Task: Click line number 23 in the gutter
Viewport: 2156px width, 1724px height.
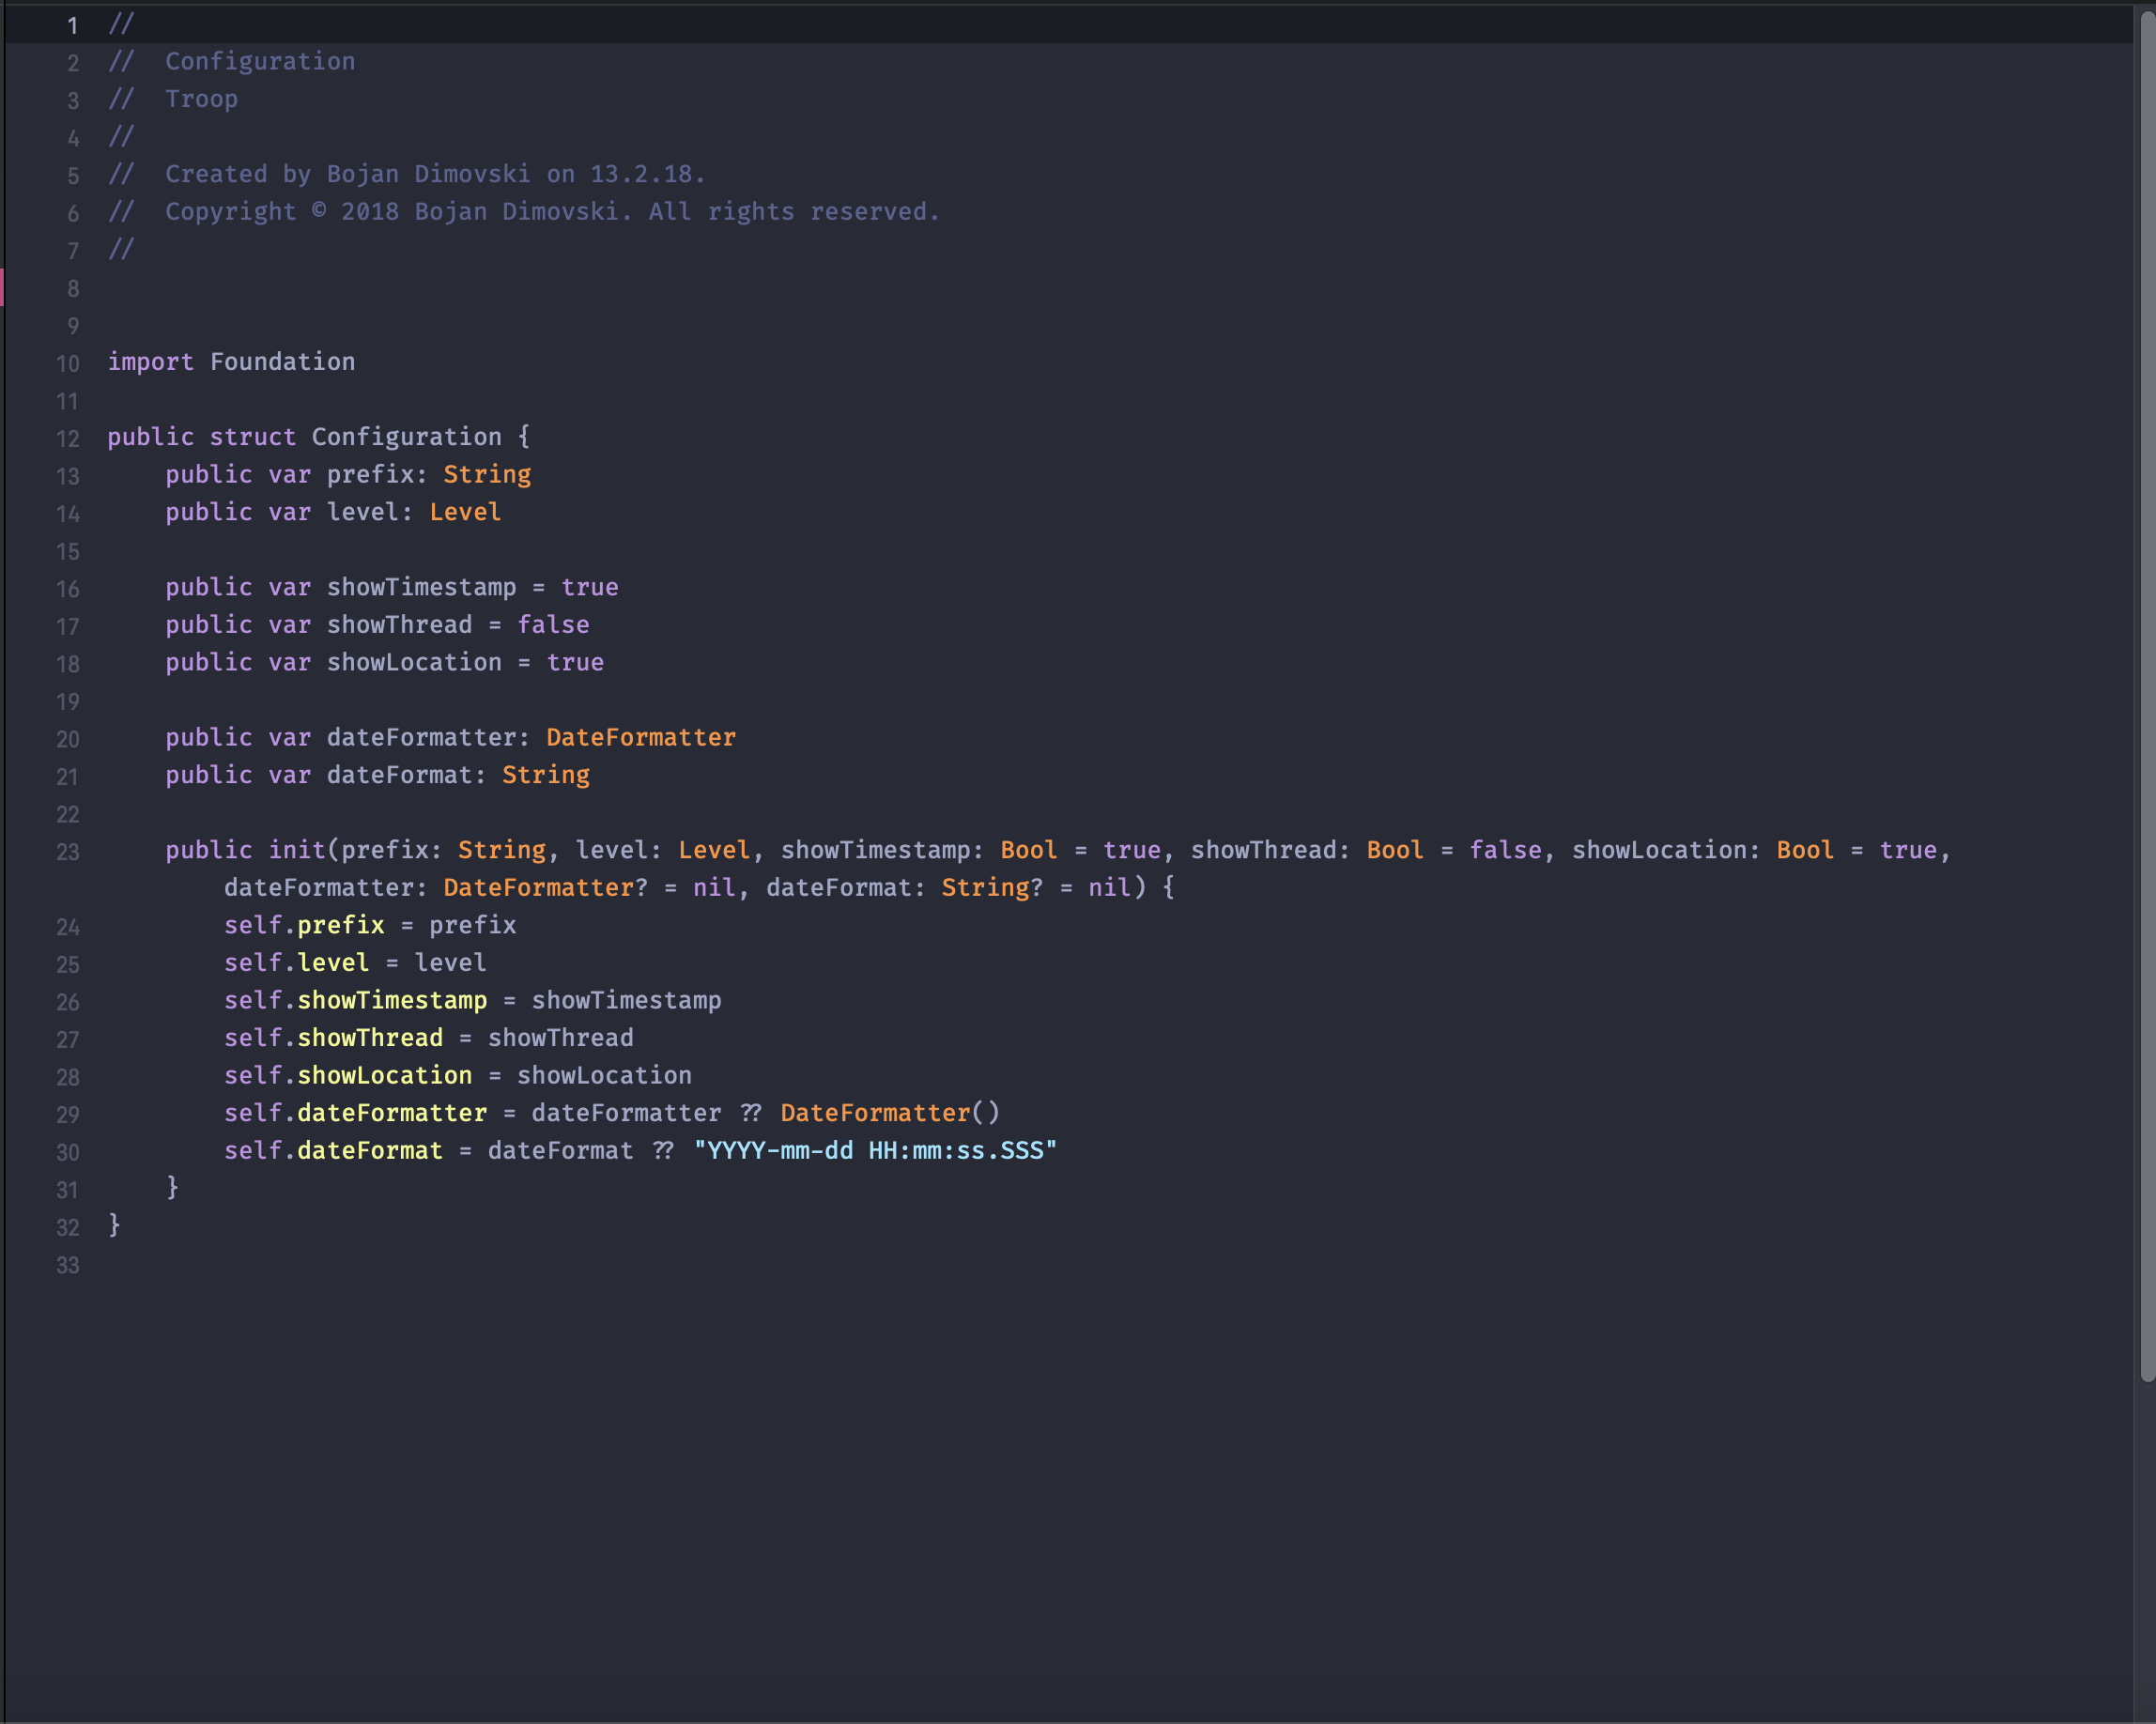Action: (x=67, y=852)
